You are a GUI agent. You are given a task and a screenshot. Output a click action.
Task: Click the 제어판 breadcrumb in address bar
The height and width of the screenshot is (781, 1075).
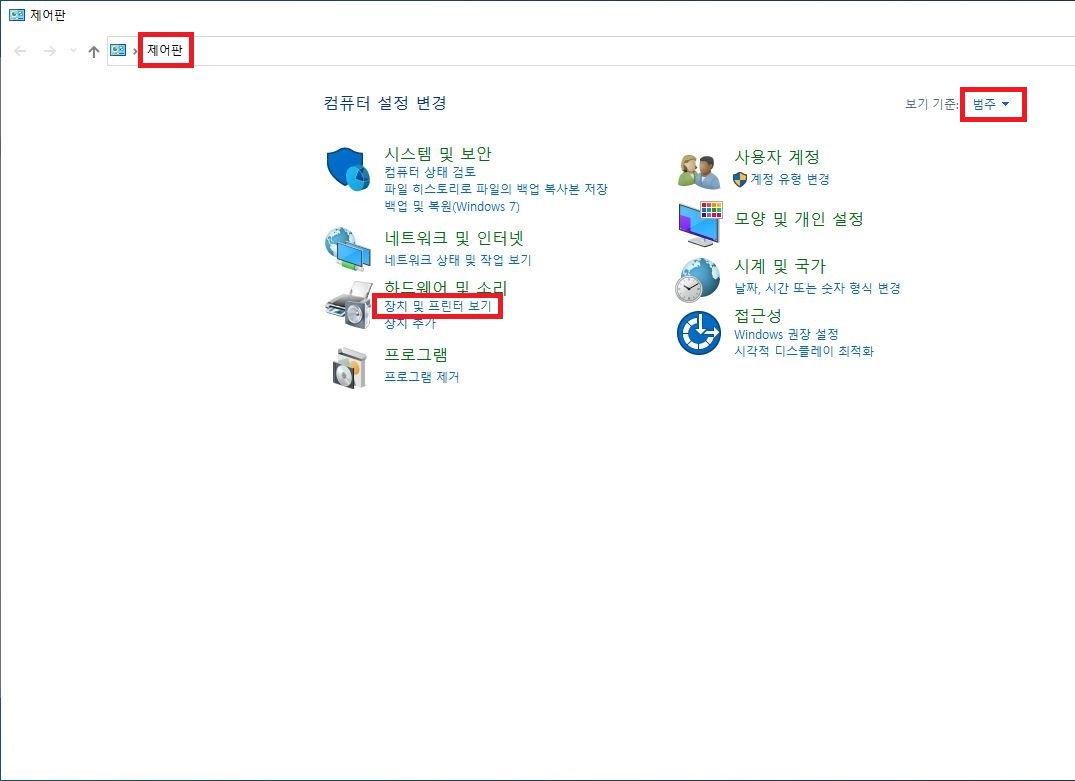coord(165,50)
